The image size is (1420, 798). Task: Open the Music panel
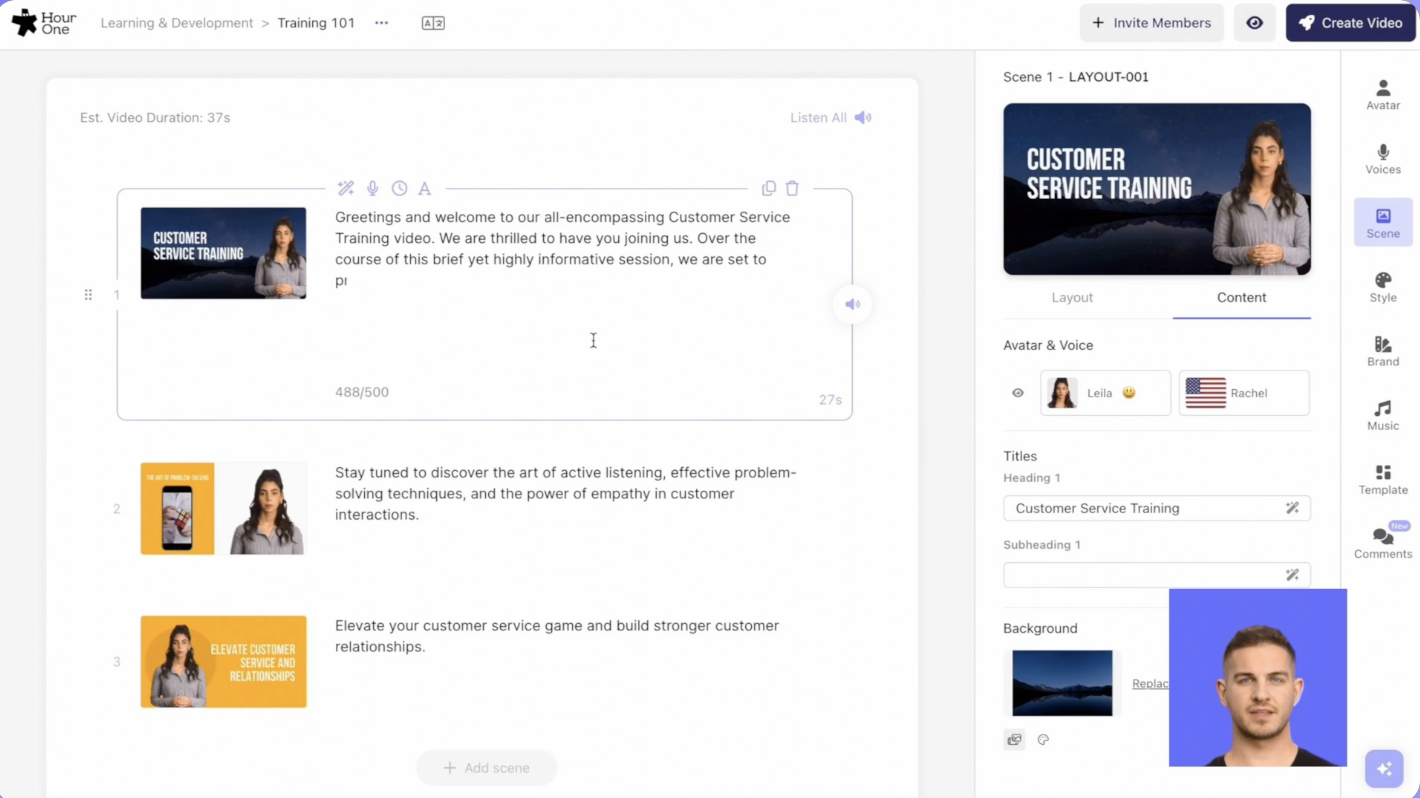click(1383, 415)
